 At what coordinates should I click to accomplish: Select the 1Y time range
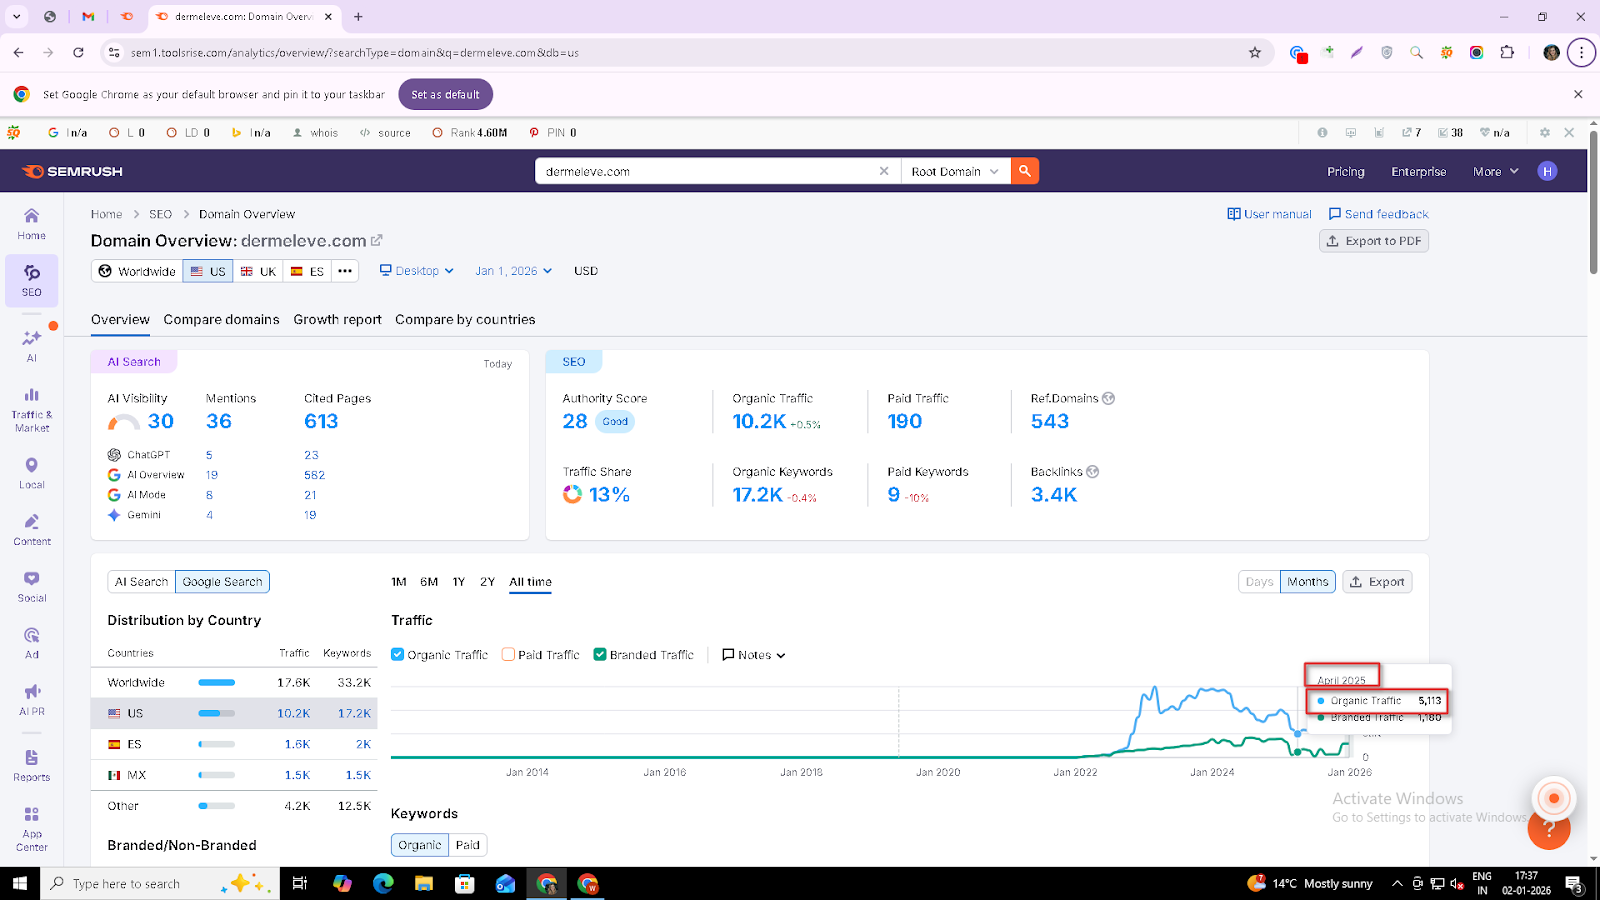(x=458, y=582)
